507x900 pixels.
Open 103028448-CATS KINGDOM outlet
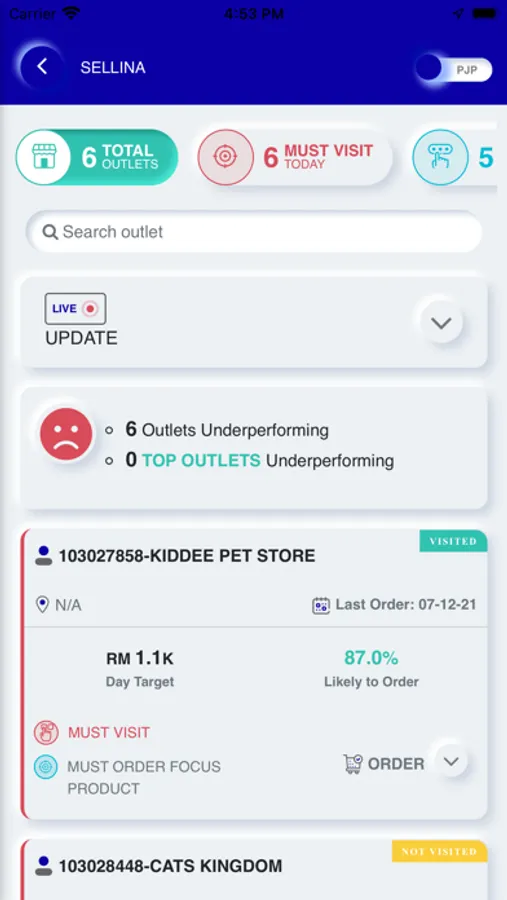[x=171, y=866]
